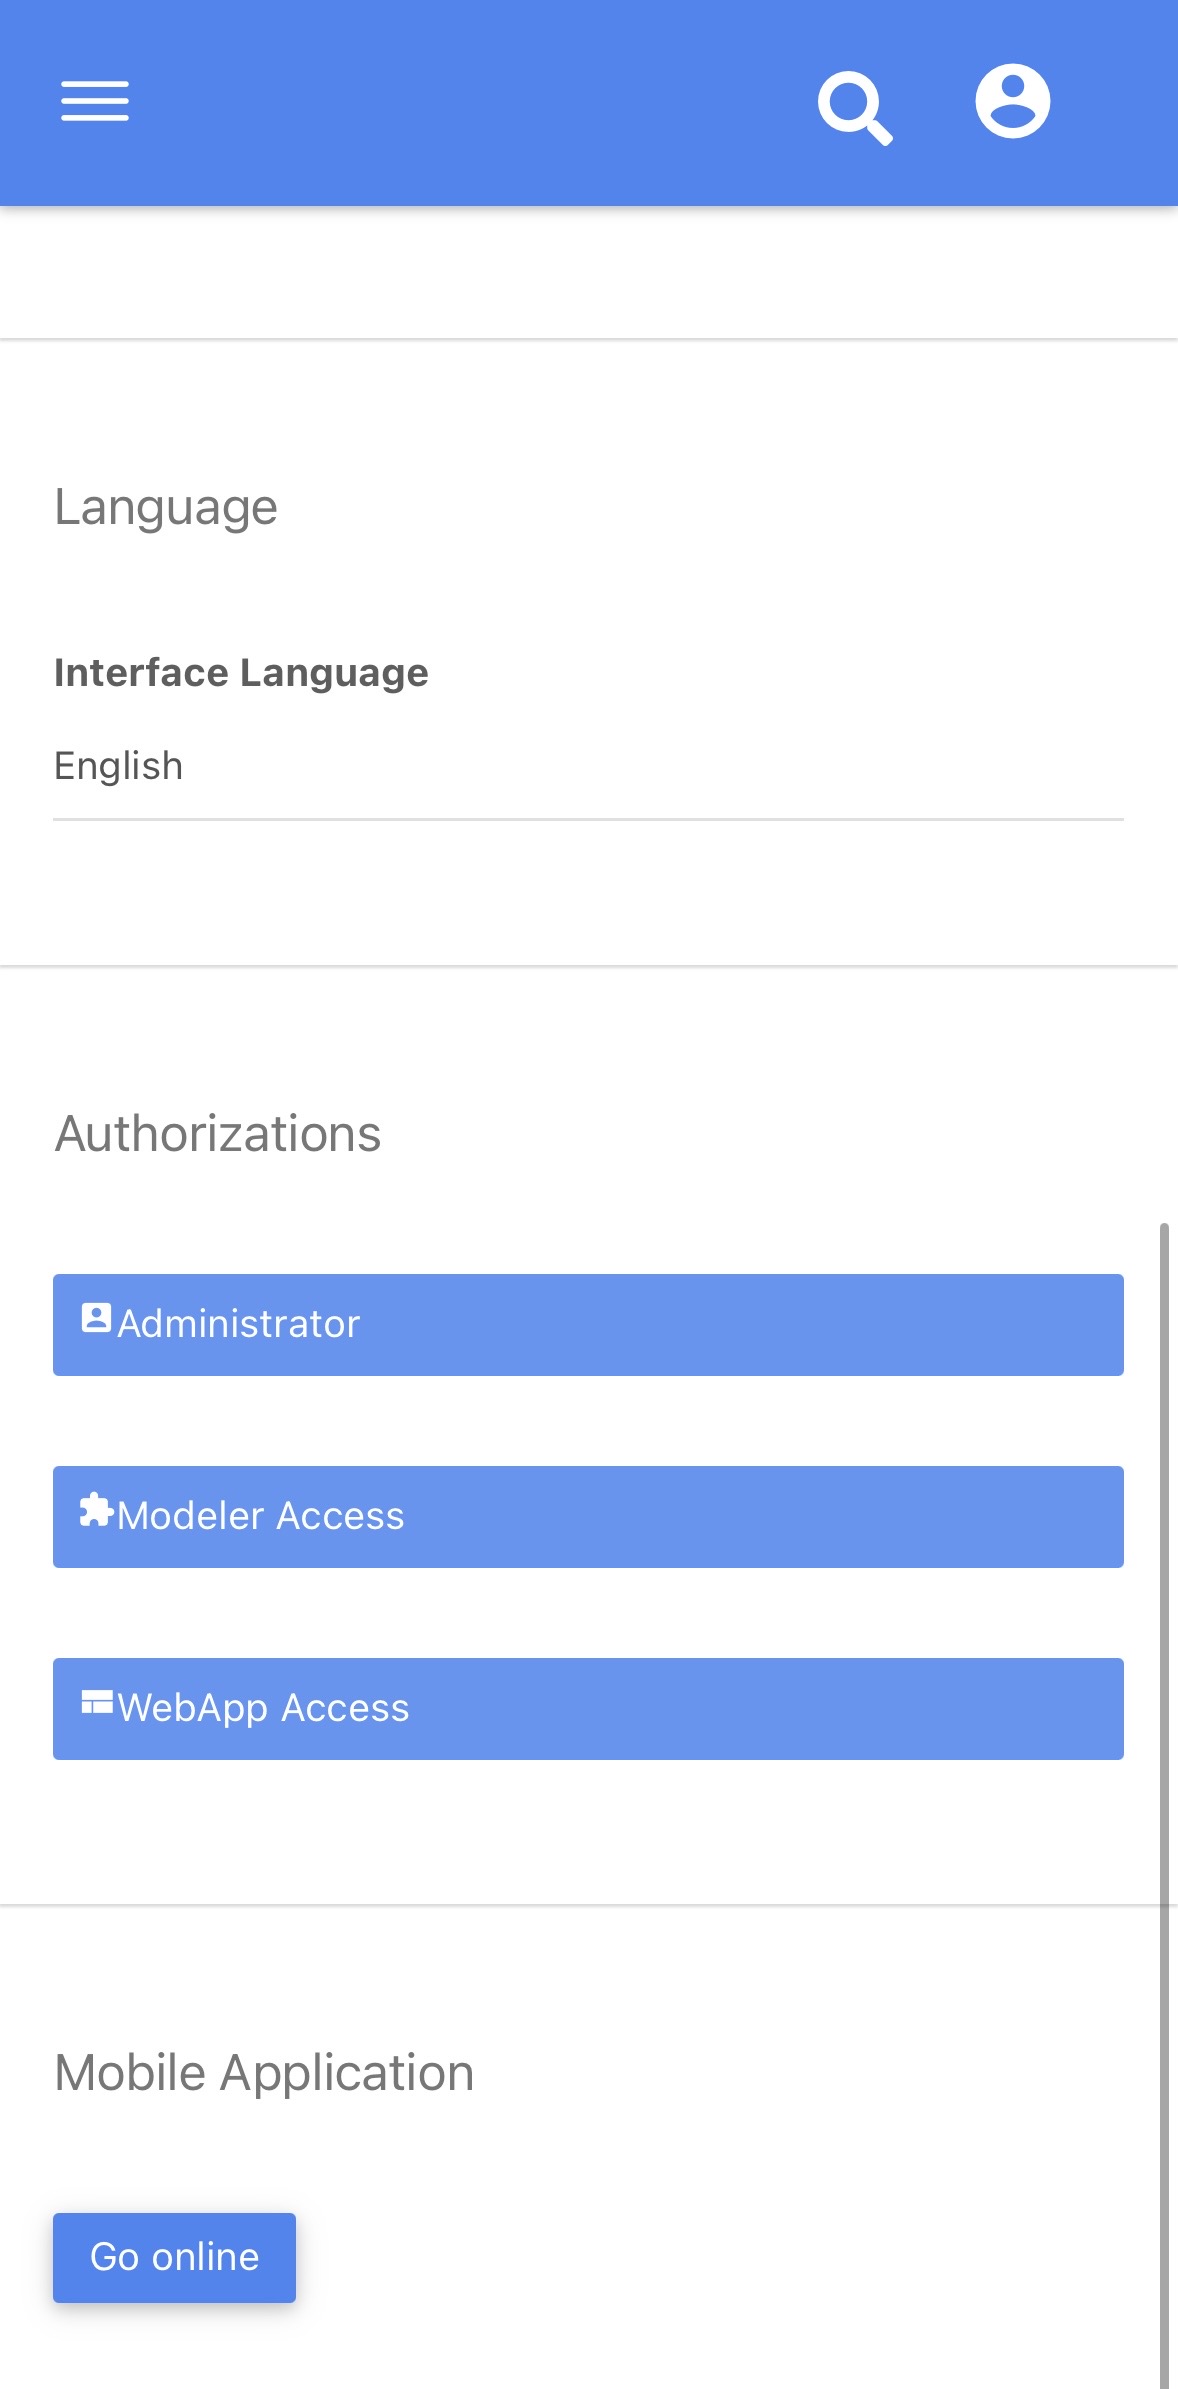The width and height of the screenshot is (1178, 2389).
Task: Click the Interface Language field label
Action: (241, 673)
